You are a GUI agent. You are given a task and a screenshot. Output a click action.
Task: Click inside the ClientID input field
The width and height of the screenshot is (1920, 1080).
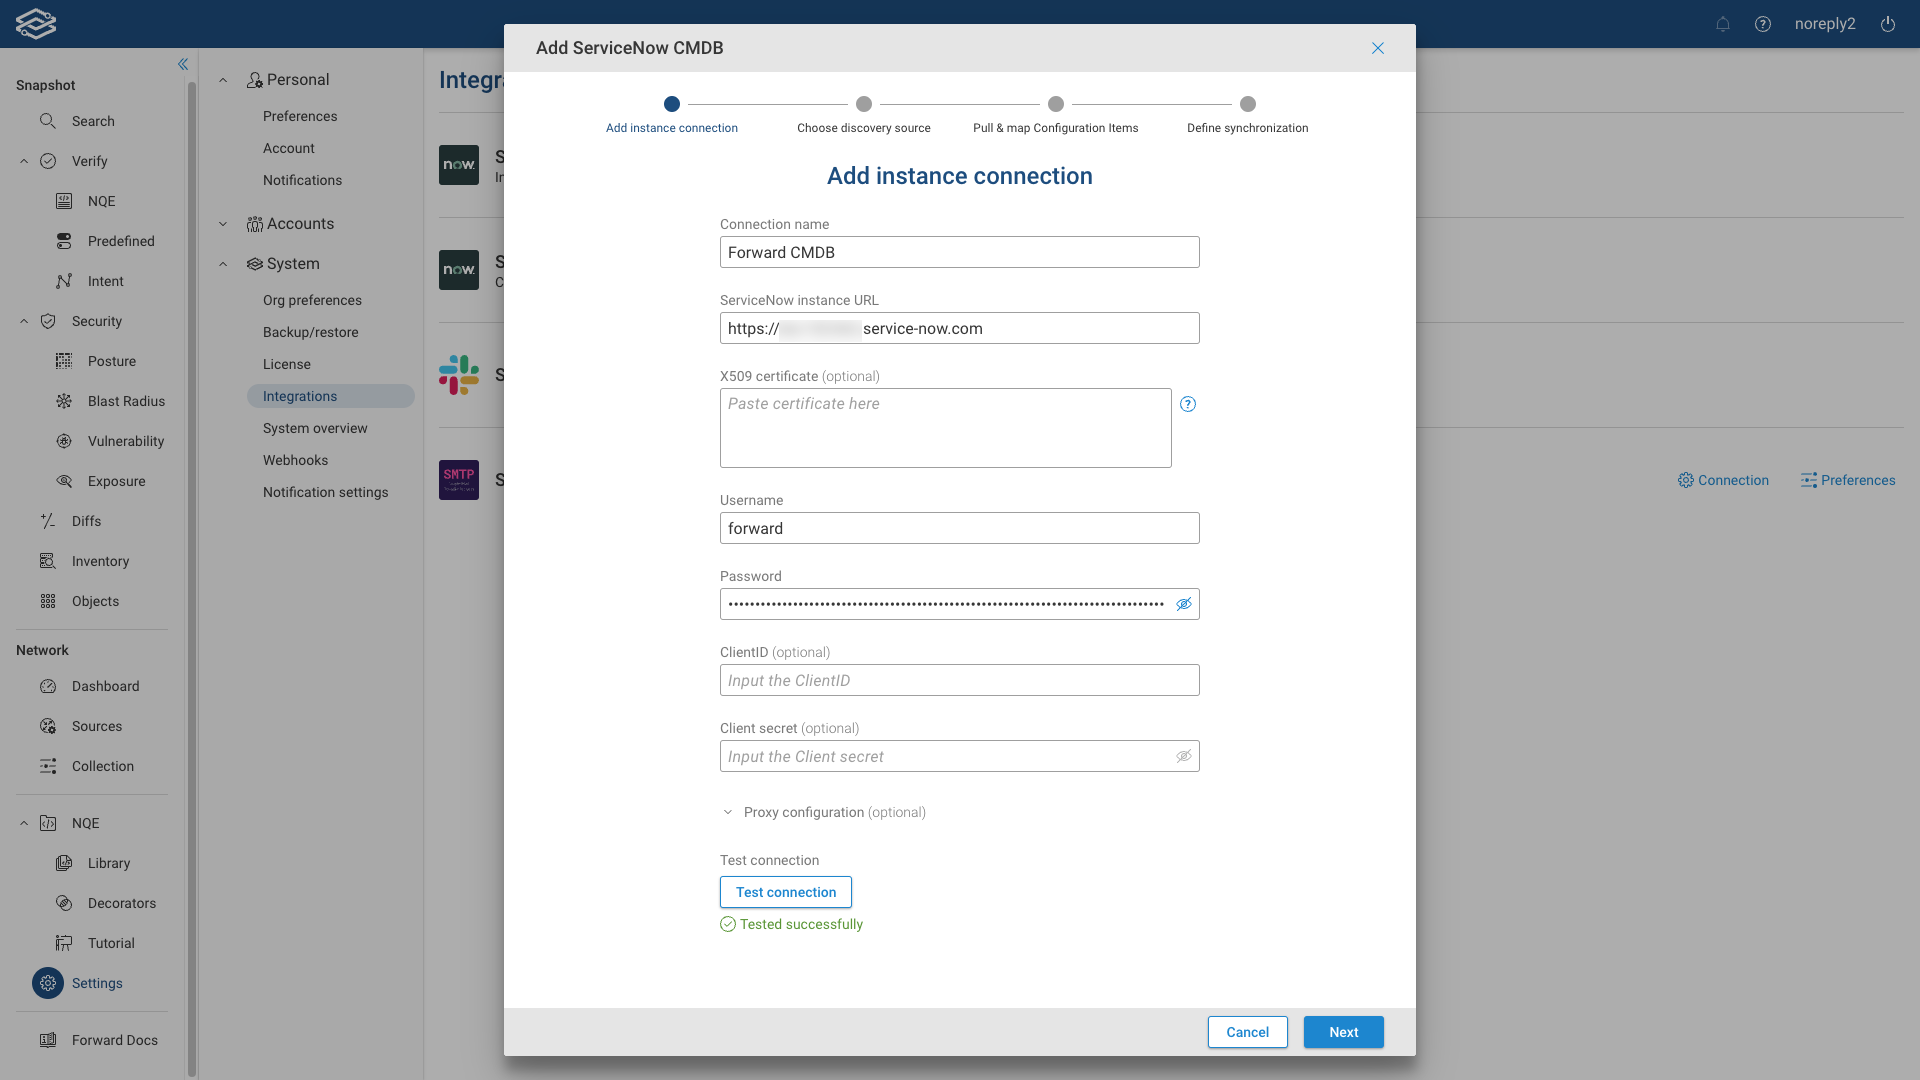959,680
